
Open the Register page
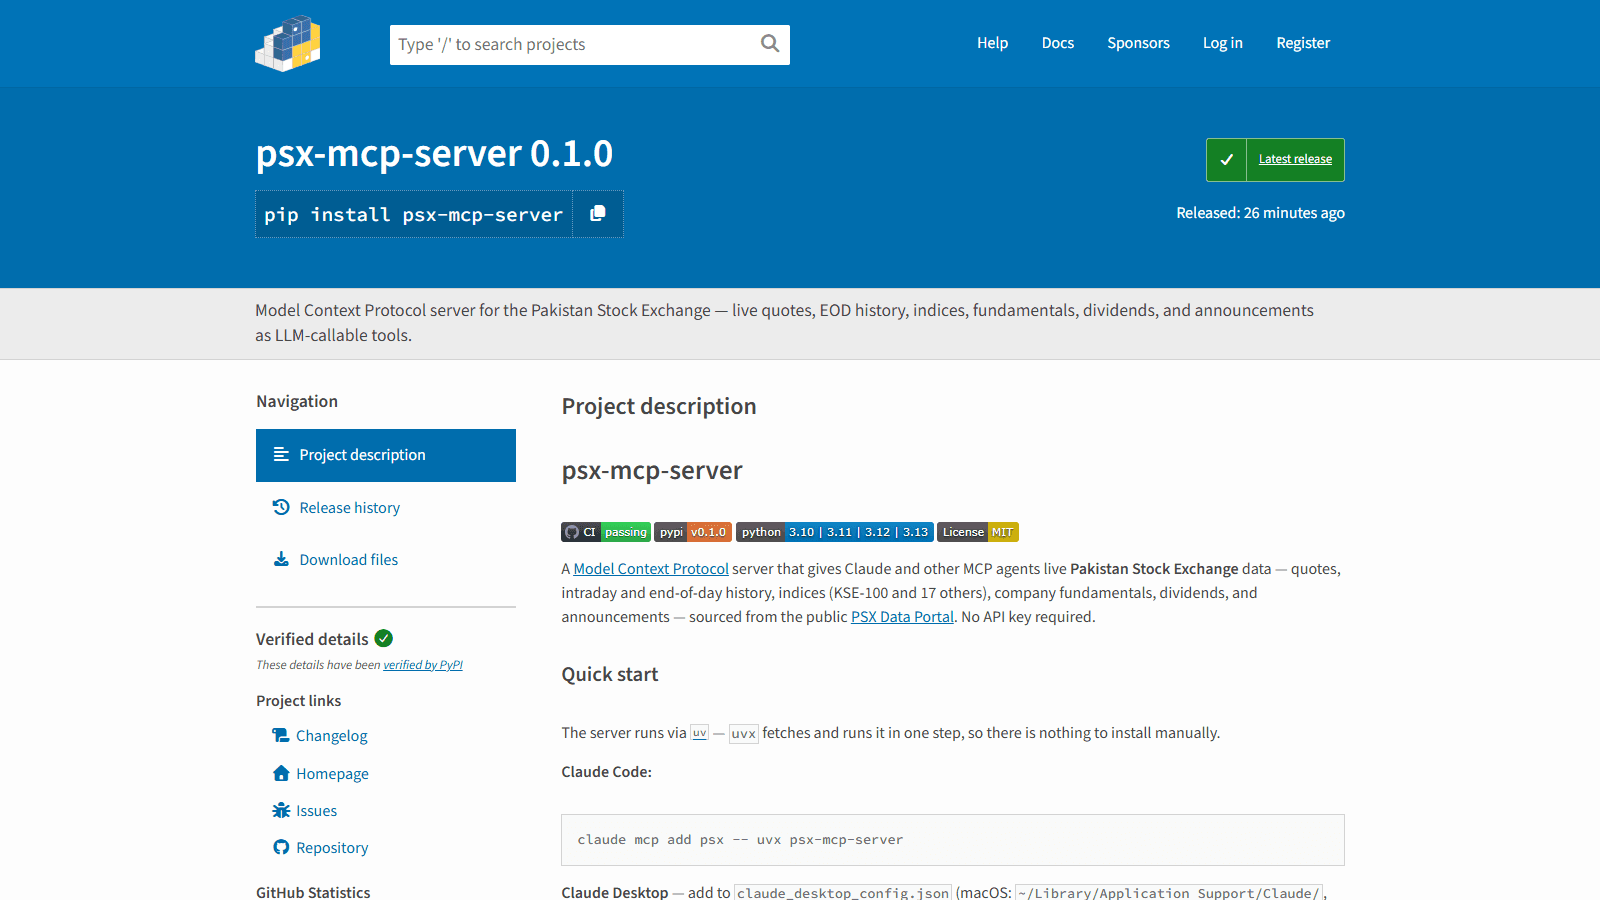coord(1303,43)
